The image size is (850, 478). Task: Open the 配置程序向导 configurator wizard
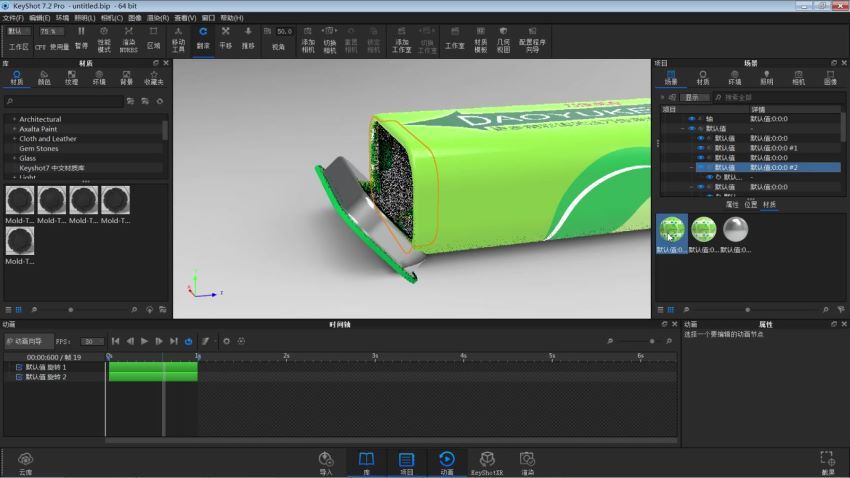pyautogui.click(x=532, y=40)
